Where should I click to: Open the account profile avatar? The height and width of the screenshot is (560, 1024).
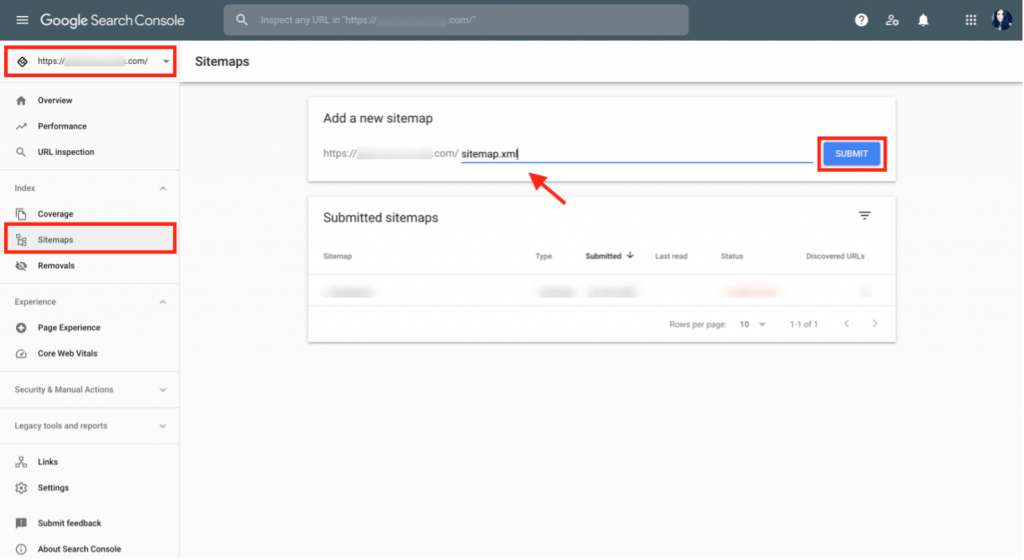tap(1002, 20)
